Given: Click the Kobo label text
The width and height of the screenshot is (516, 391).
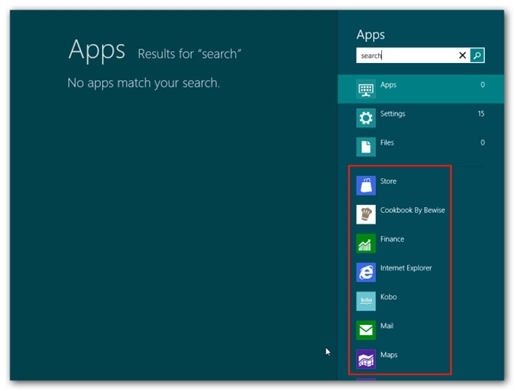Looking at the screenshot, I should [x=389, y=297].
